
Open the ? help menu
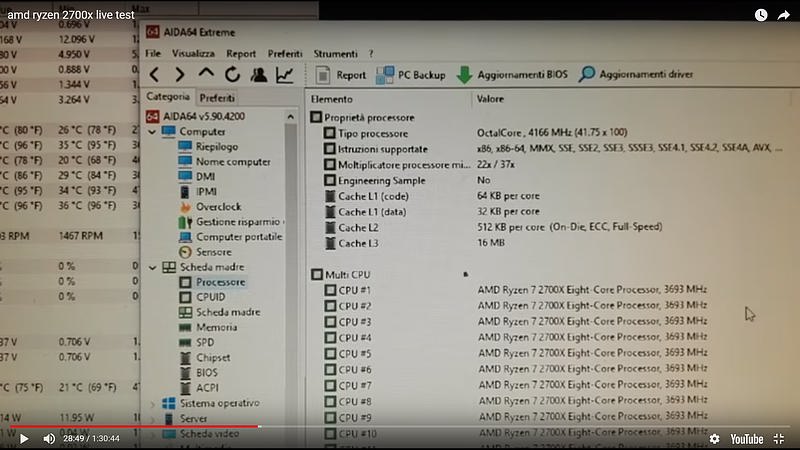[x=371, y=54]
